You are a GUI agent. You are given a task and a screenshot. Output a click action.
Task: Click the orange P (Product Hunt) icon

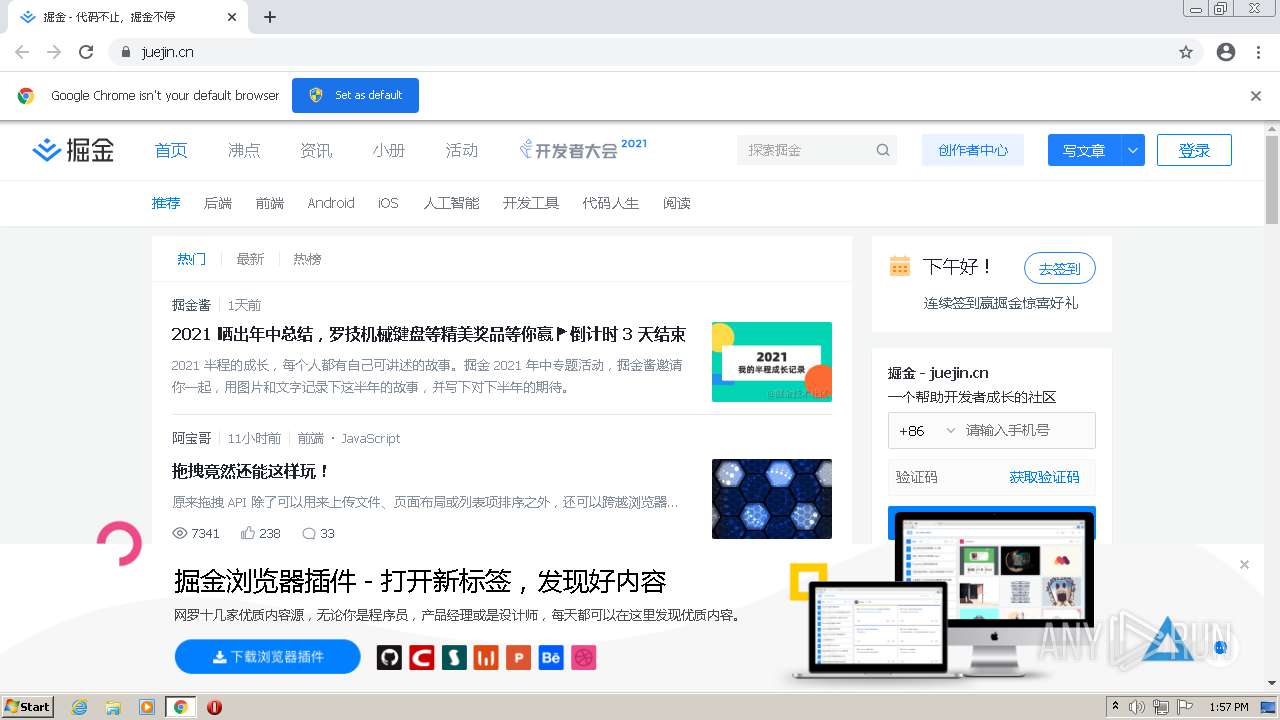(x=518, y=657)
